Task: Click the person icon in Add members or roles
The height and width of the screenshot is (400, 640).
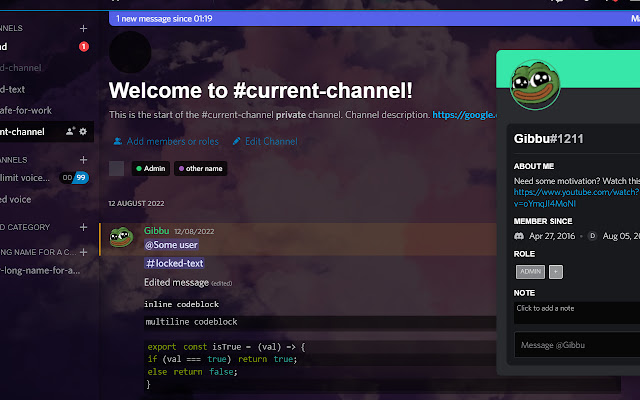Action: [118, 141]
